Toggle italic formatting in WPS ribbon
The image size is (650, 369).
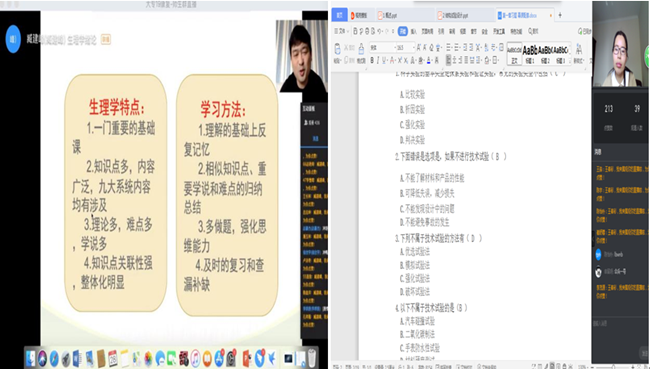click(378, 61)
